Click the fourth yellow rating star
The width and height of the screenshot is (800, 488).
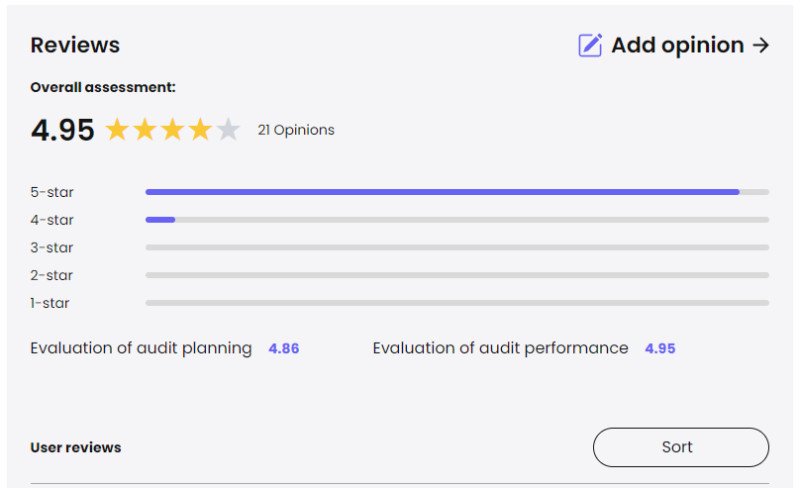(201, 130)
